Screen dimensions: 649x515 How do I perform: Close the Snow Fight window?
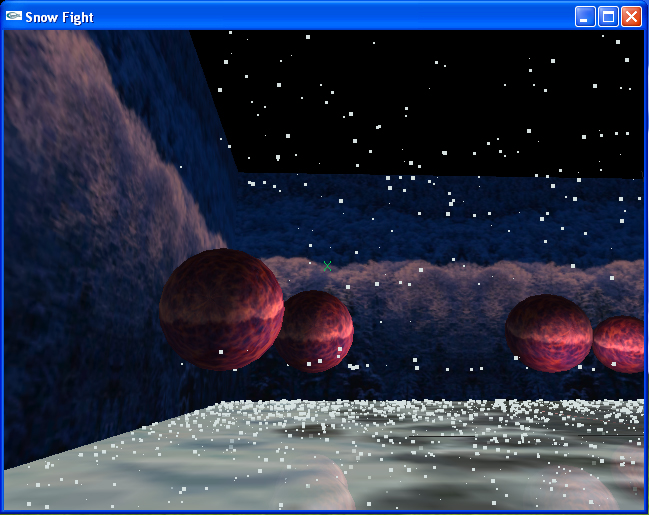pyautogui.click(x=631, y=16)
